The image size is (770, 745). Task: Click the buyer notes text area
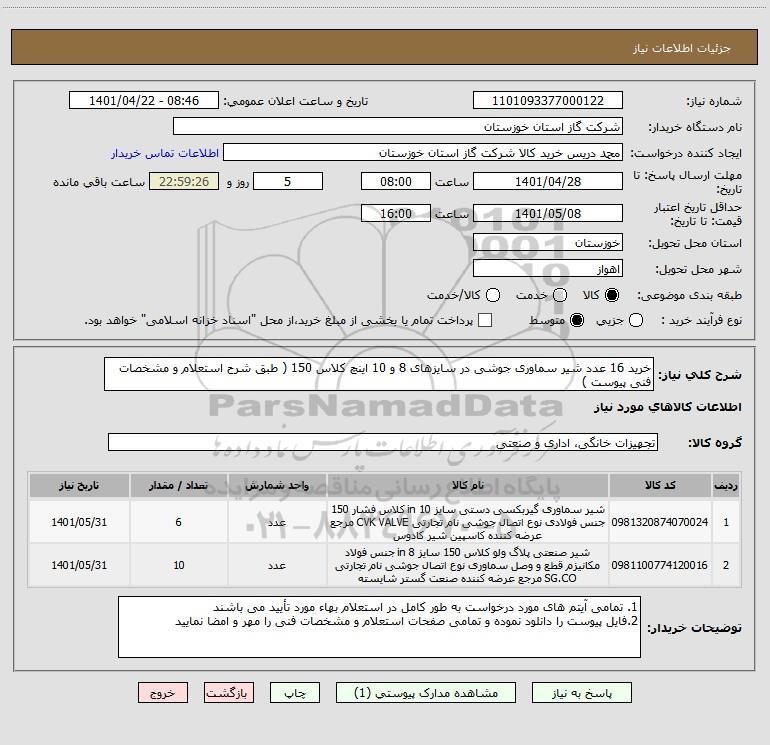click(379, 627)
